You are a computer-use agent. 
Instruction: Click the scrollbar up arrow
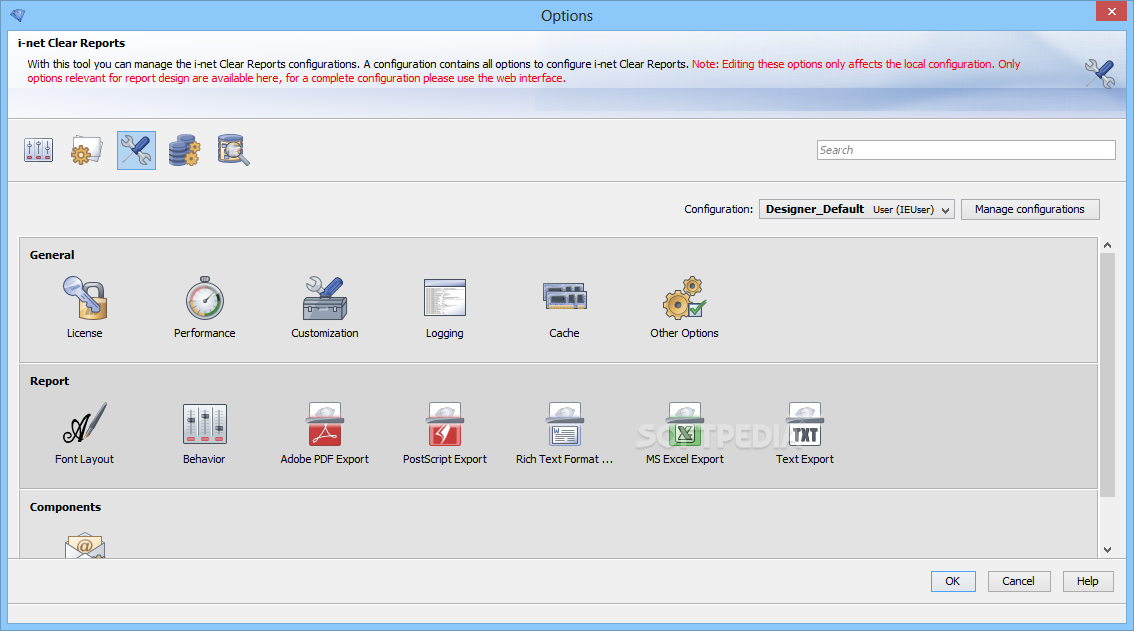[x=1107, y=245]
